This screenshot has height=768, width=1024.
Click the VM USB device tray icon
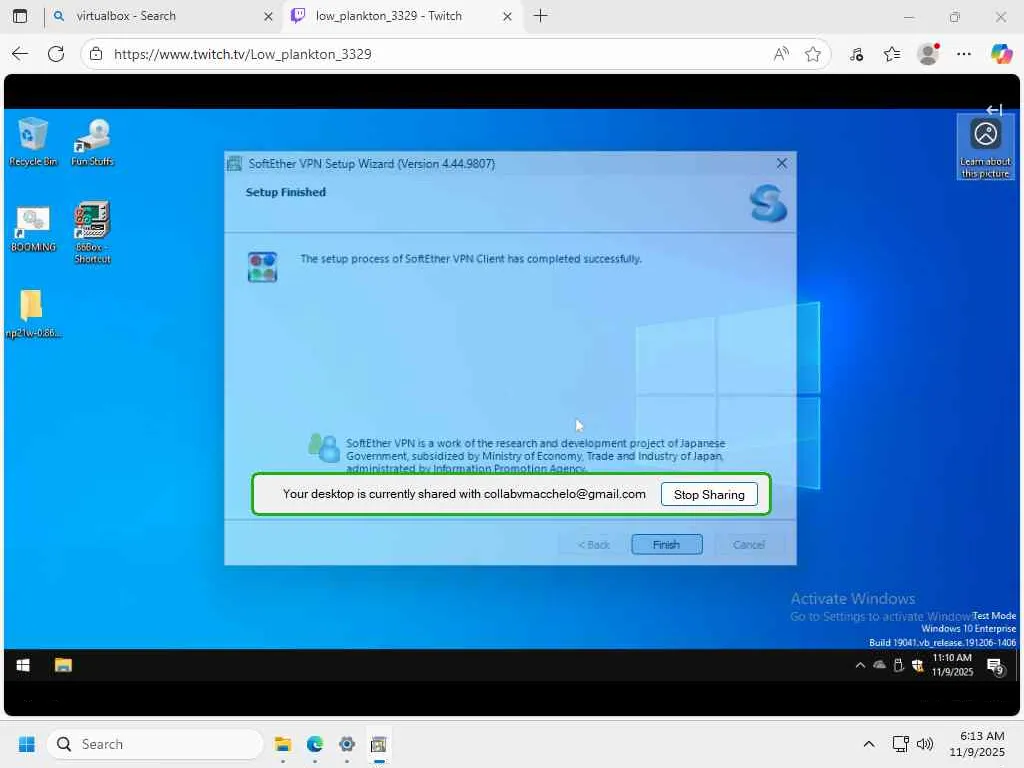(899, 665)
